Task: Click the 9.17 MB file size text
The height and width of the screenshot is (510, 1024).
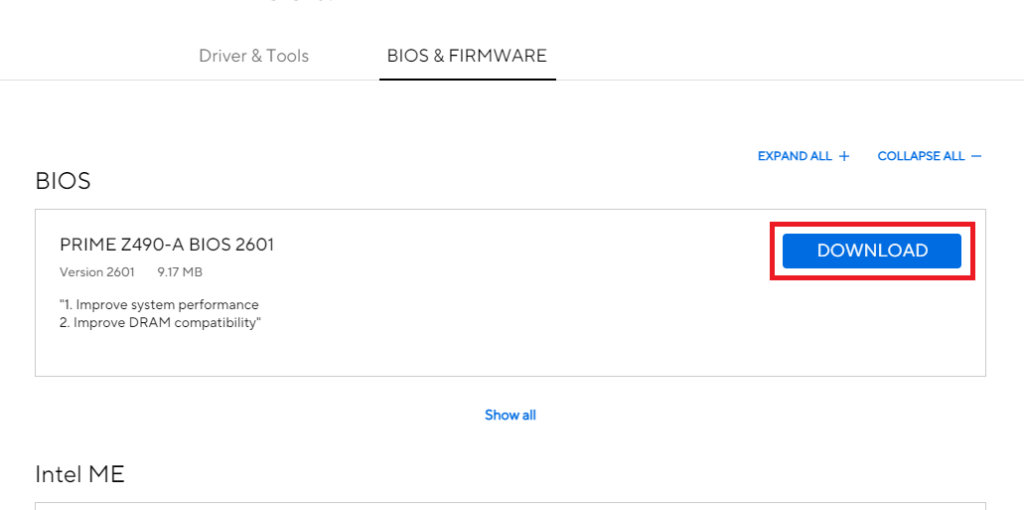Action: (180, 272)
